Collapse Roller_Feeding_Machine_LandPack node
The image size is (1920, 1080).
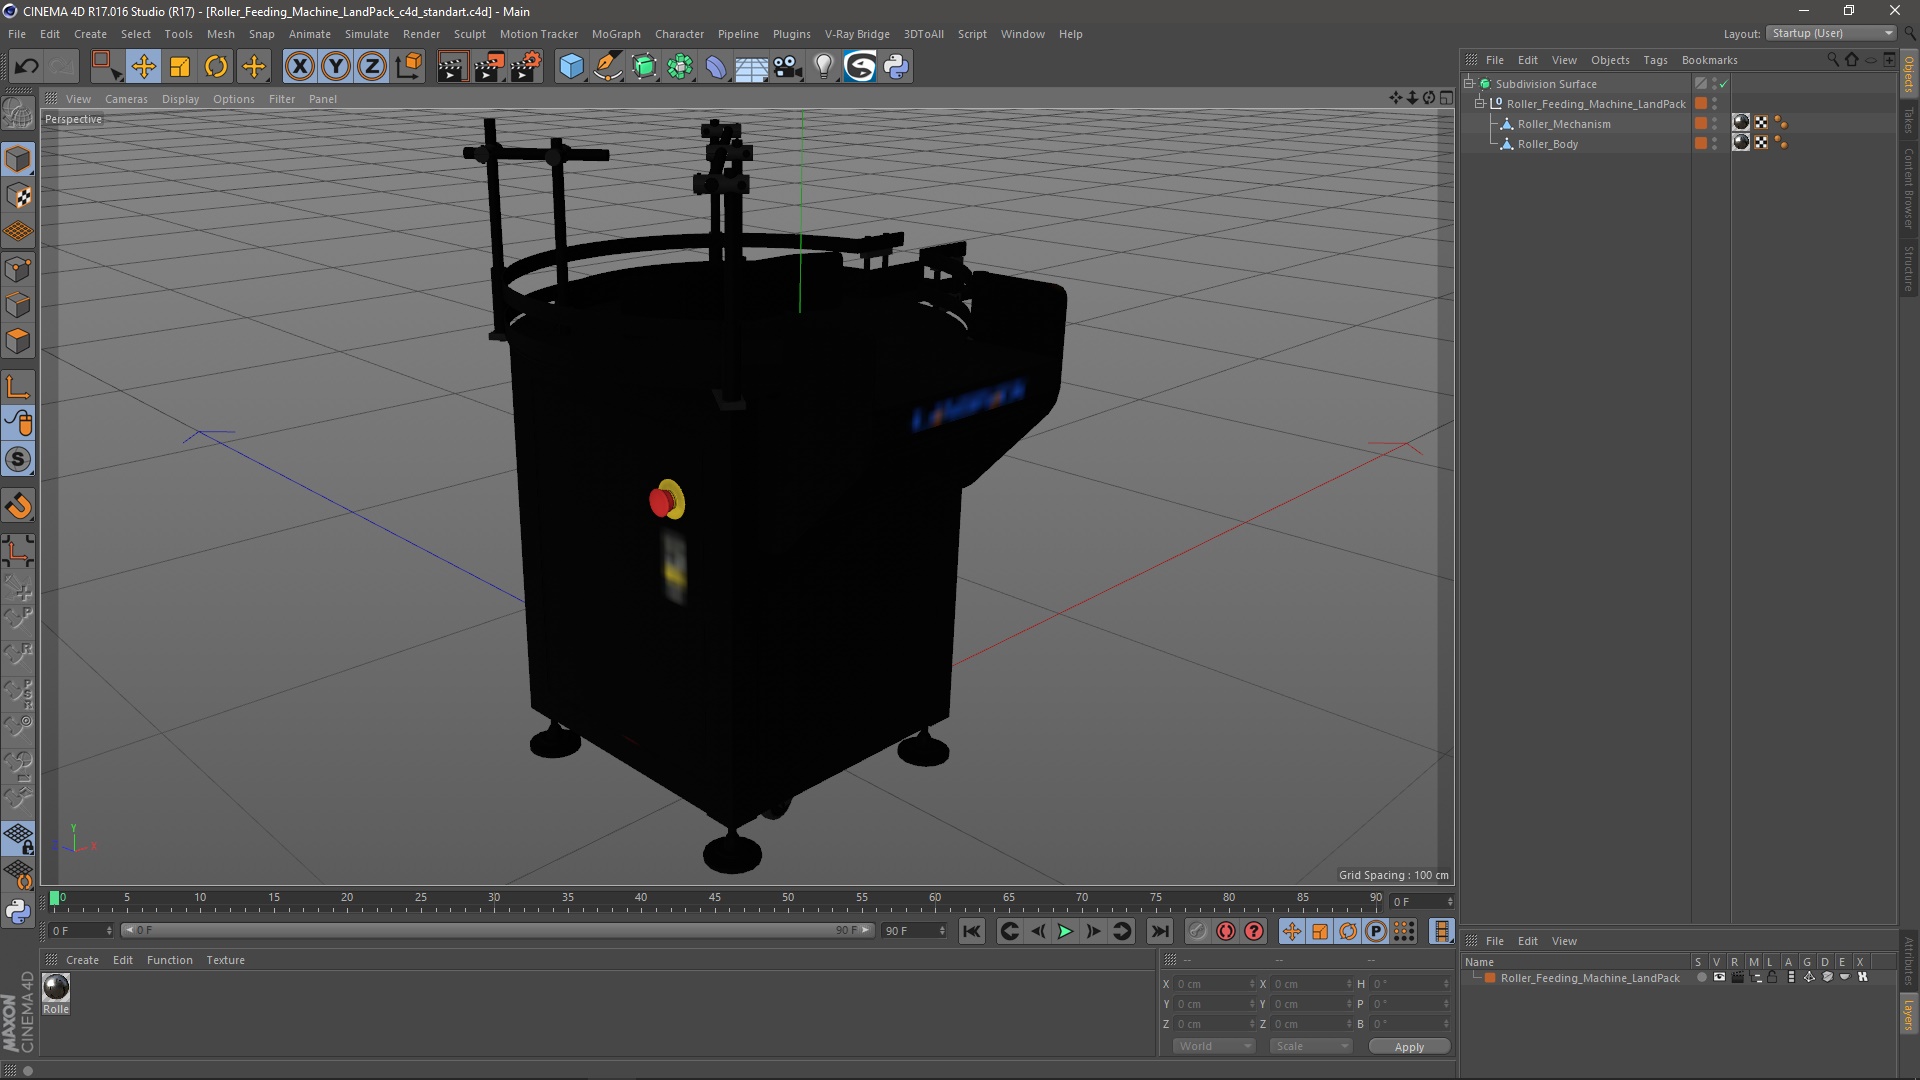pyautogui.click(x=1480, y=104)
